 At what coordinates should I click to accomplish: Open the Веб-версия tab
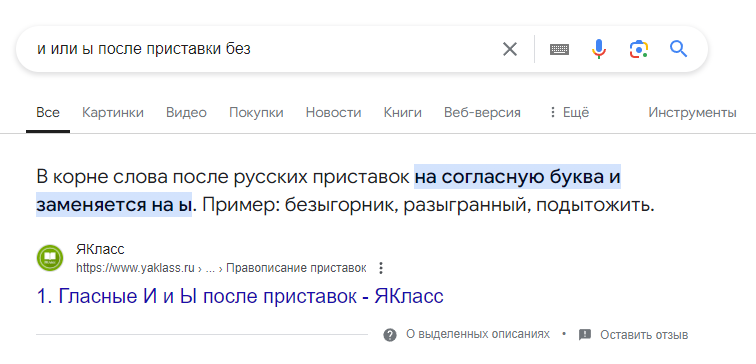click(482, 113)
